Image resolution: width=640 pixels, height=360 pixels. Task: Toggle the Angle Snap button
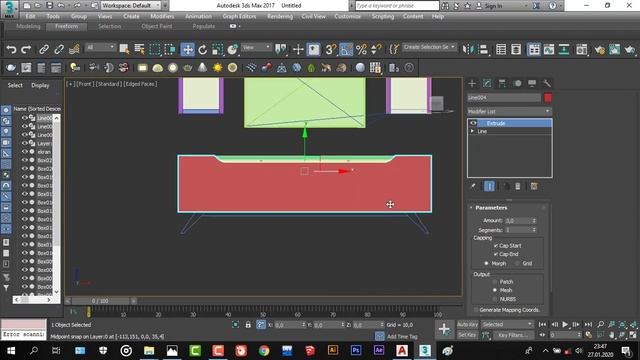(346, 50)
